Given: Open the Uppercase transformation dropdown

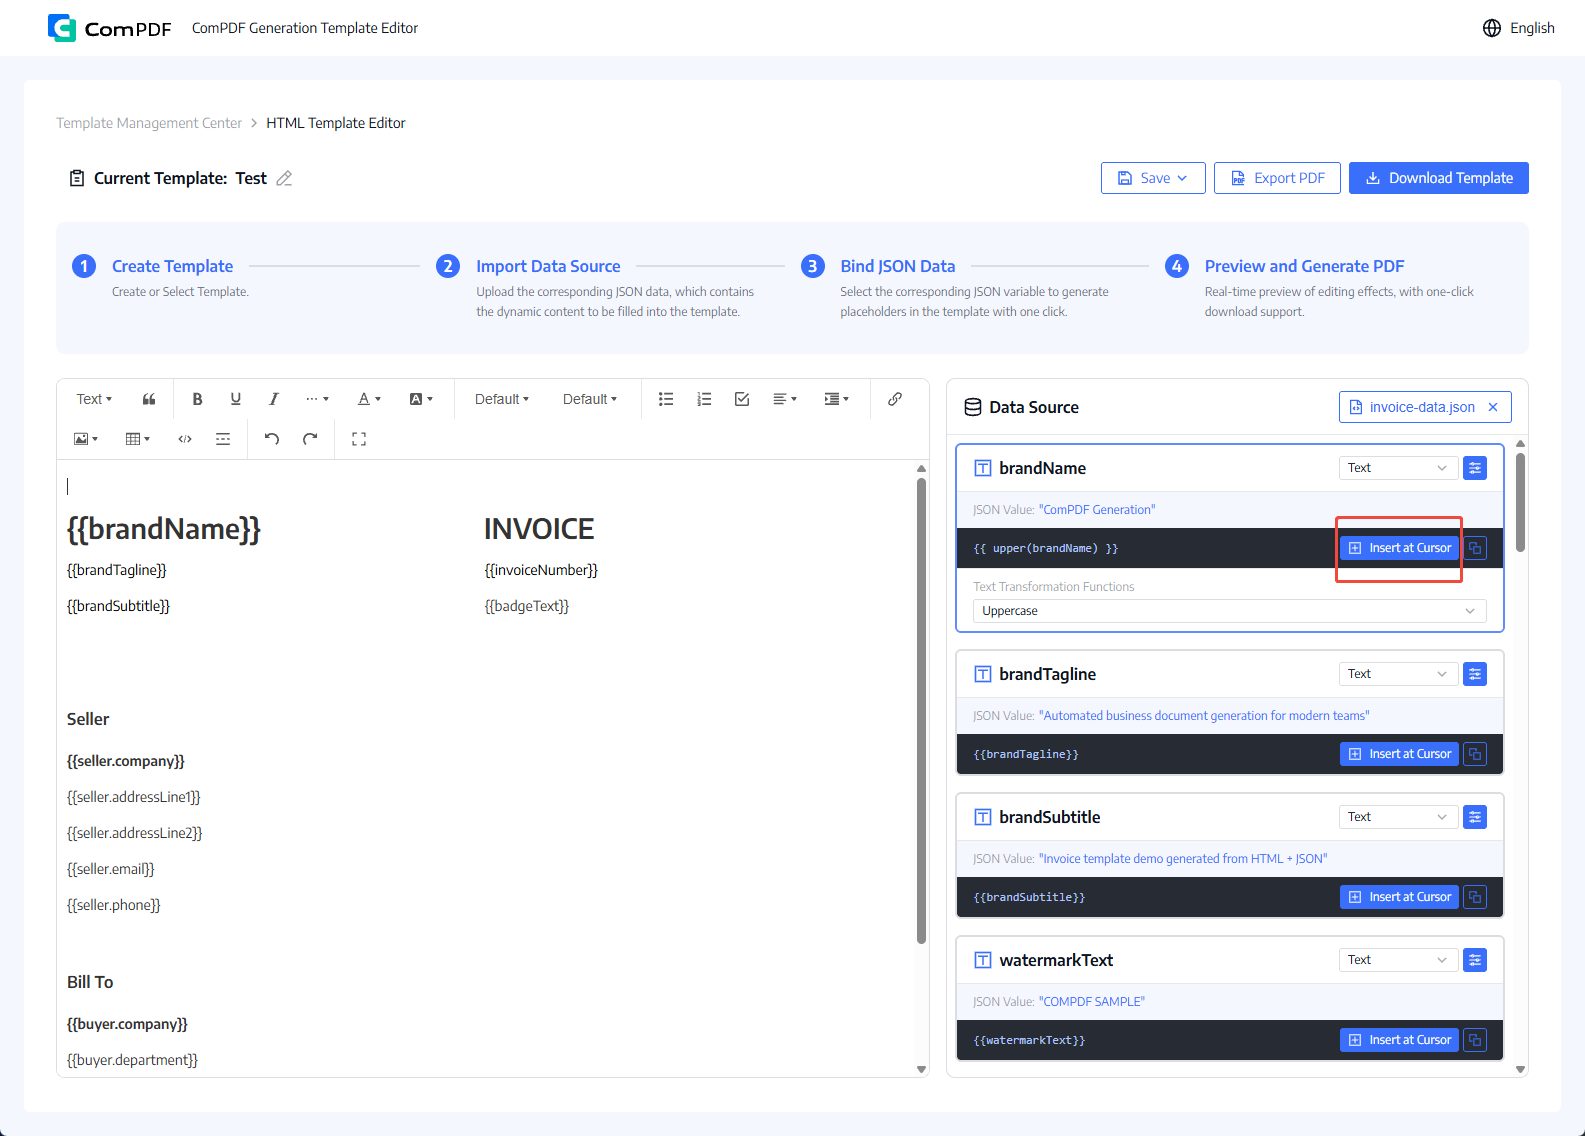Looking at the screenshot, I should point(1229,611).
